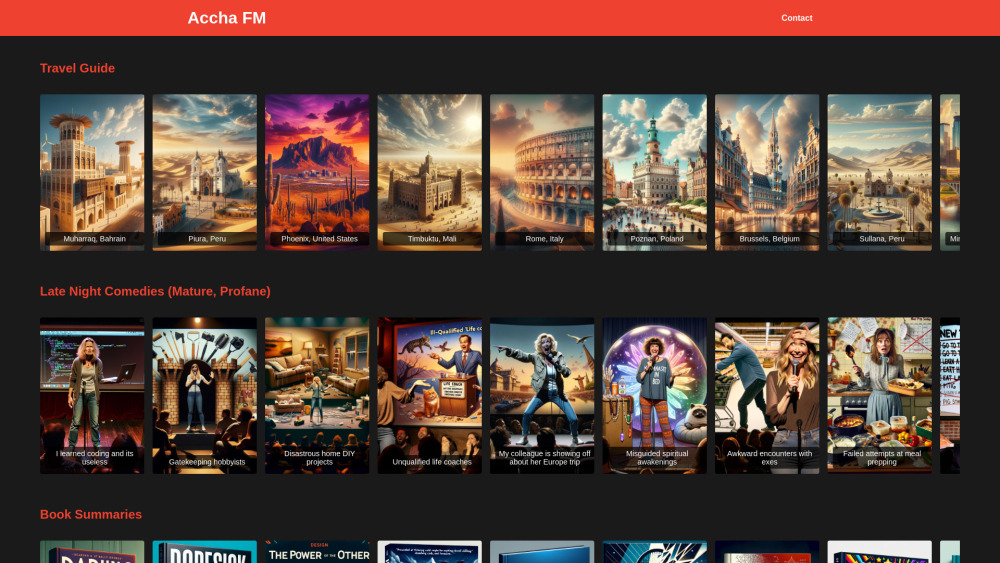The width and height of the screenshot is (1000, 563).
Task: Select the Piura, Peru travel card
Action: tap(204, 172)
